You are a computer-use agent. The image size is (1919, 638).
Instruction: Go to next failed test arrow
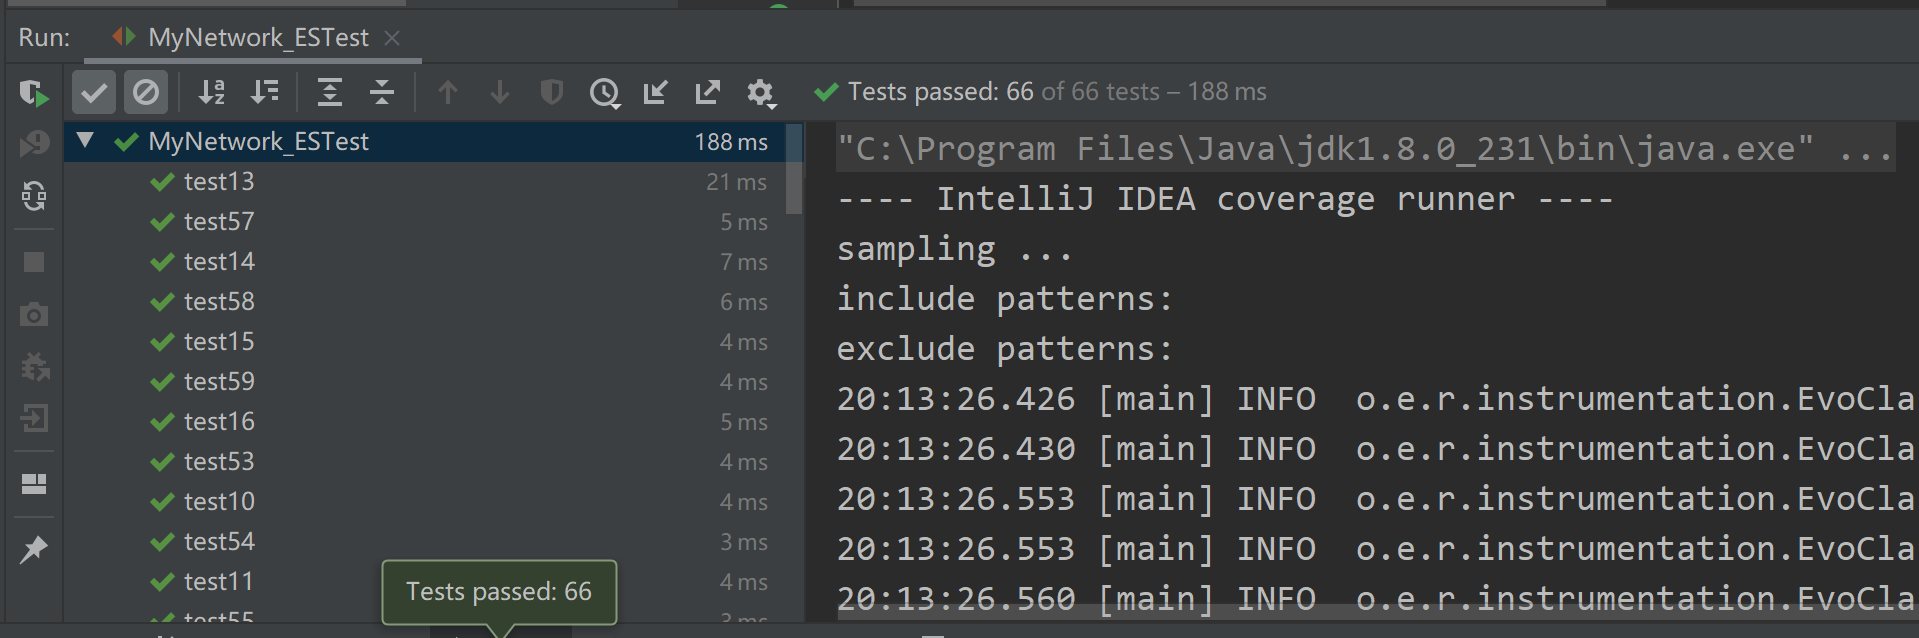500,93
